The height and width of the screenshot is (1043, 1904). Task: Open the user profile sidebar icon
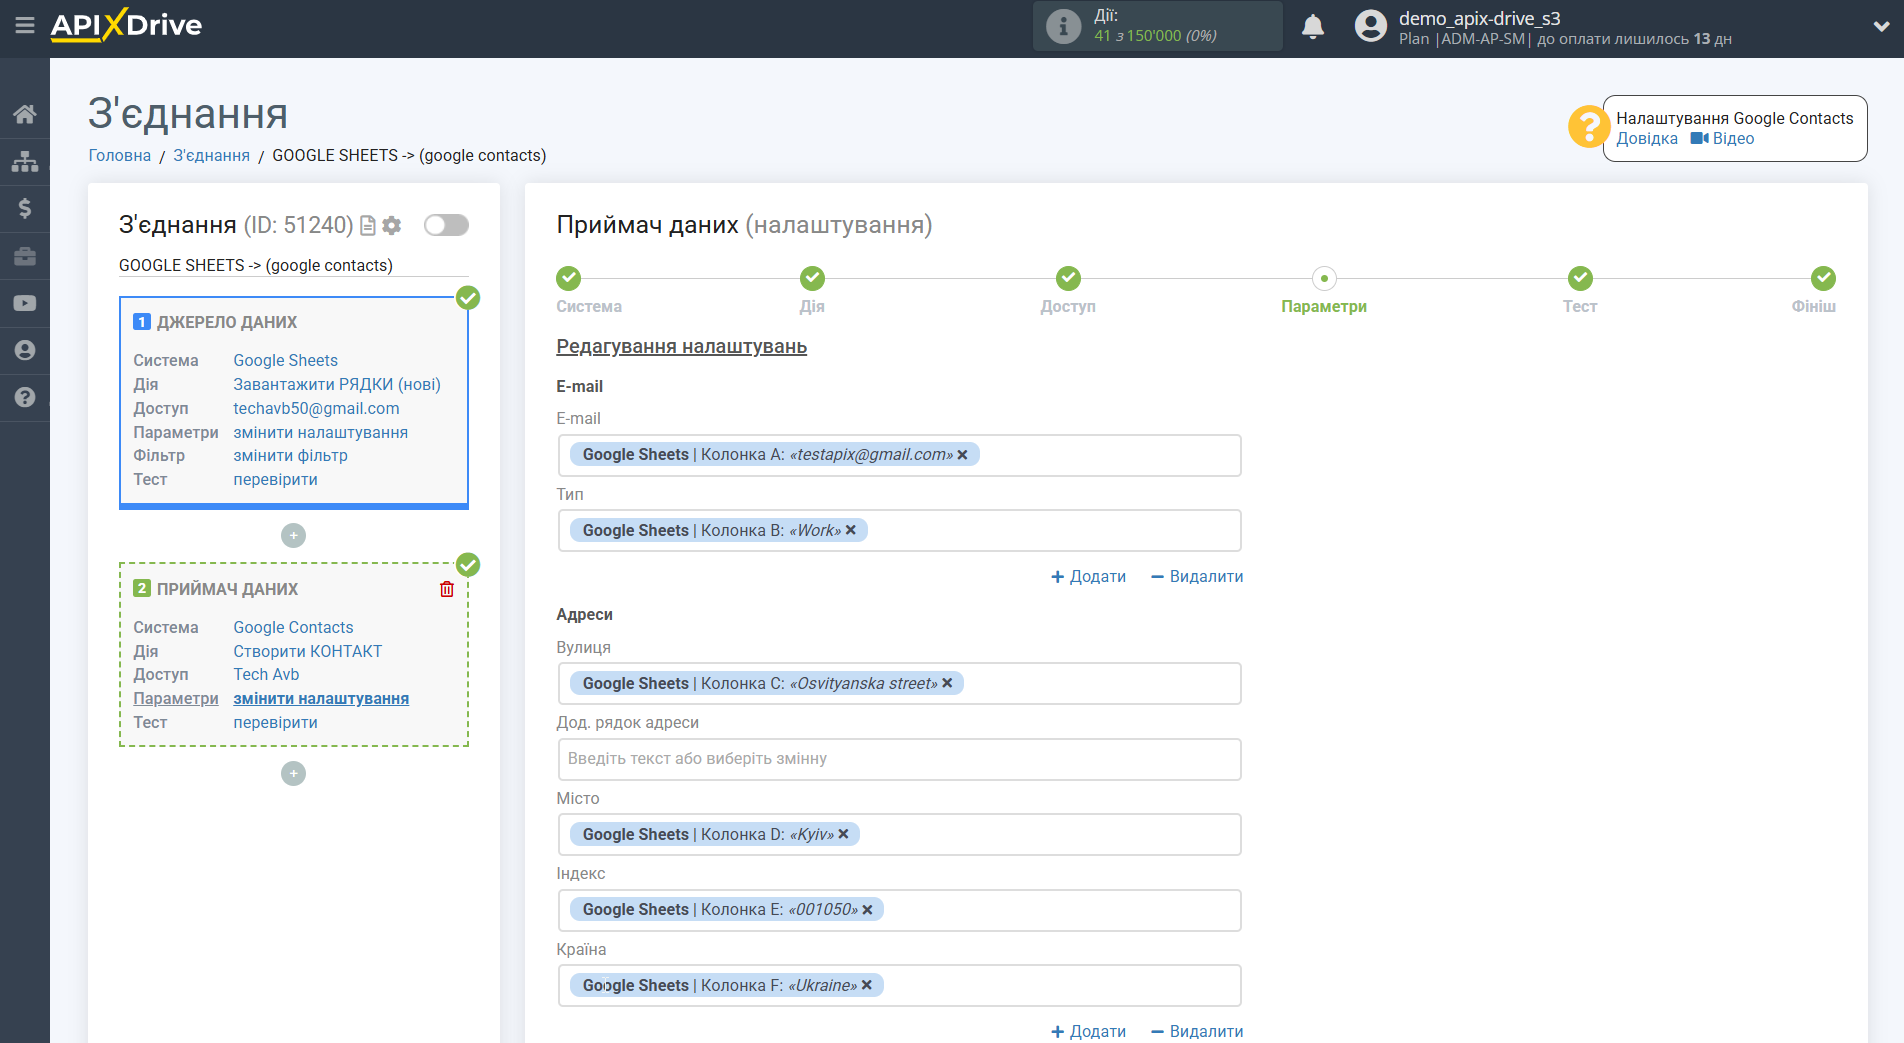coord(25,350)
